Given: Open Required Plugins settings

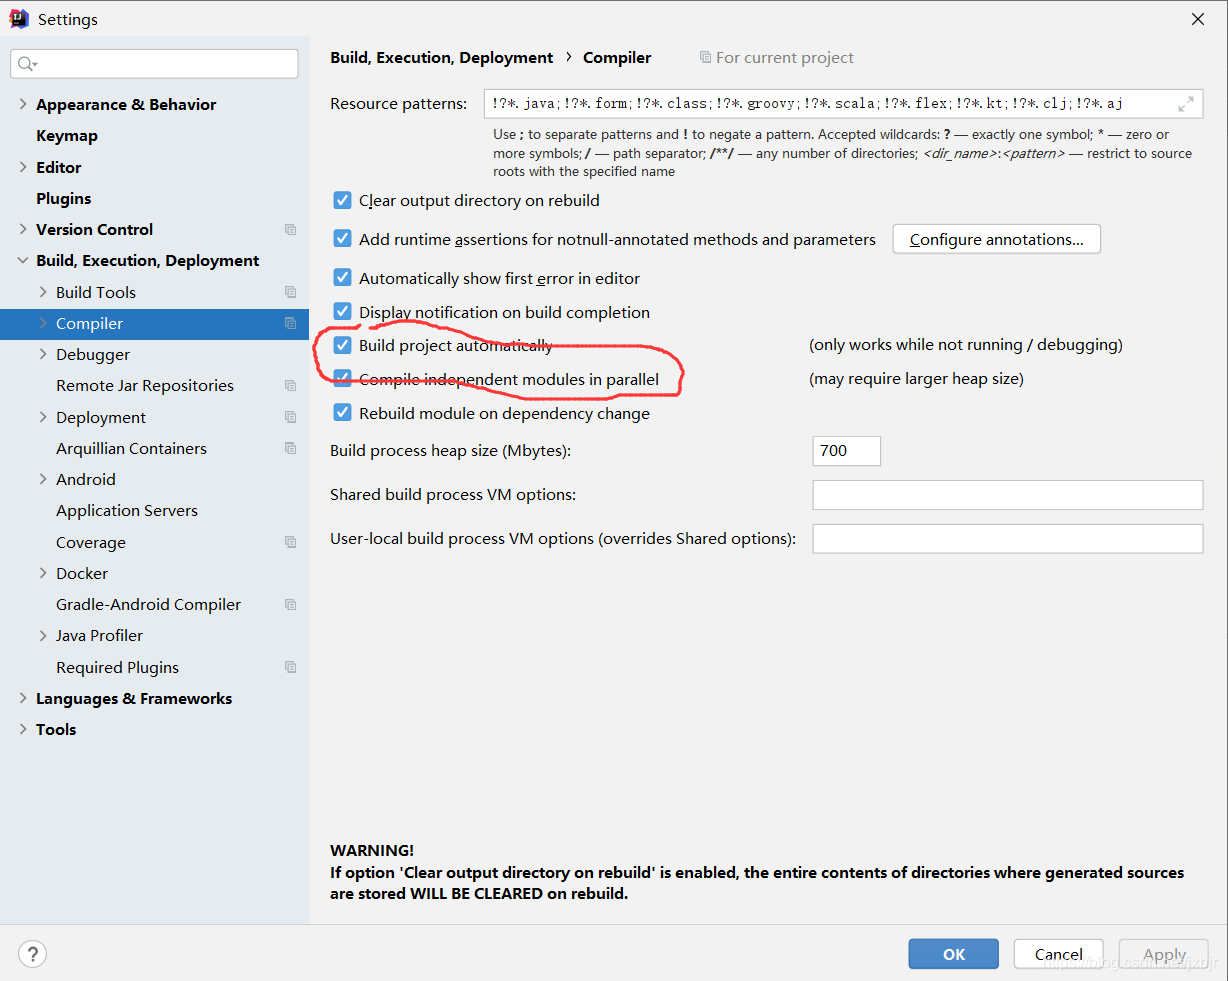Looking at the screenshot, I should [117, 667].
